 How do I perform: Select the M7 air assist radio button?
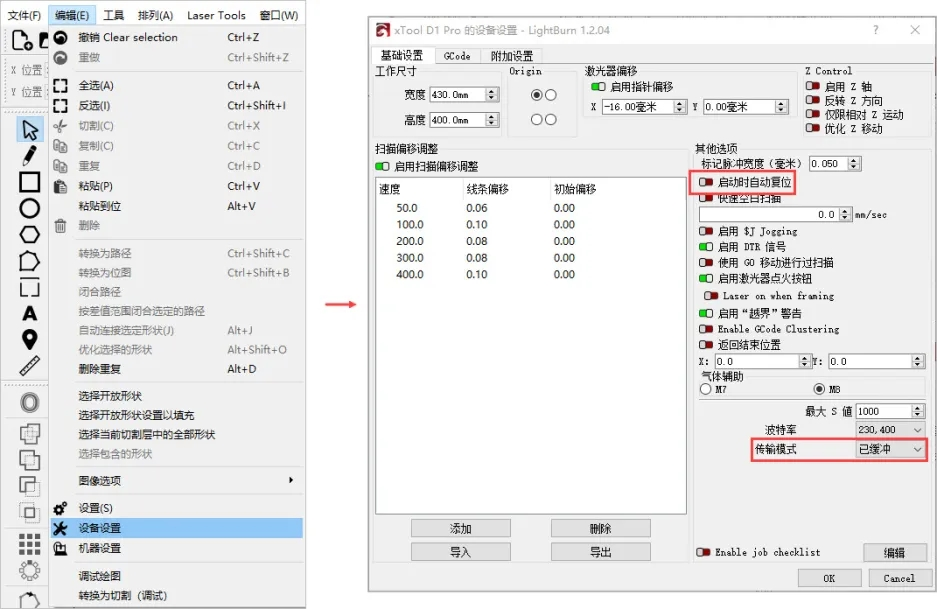pyautogui.click(x=706, y=389)
